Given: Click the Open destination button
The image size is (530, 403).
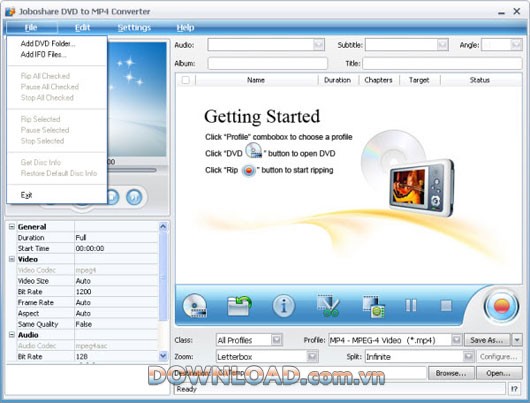Looking at the screenshot, I should [499, 373].
